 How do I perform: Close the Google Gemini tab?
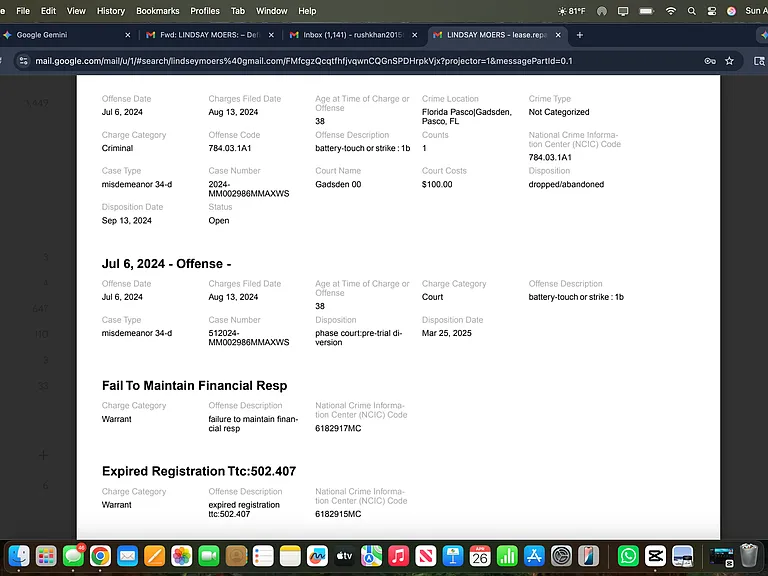click(x=128, y=35)
